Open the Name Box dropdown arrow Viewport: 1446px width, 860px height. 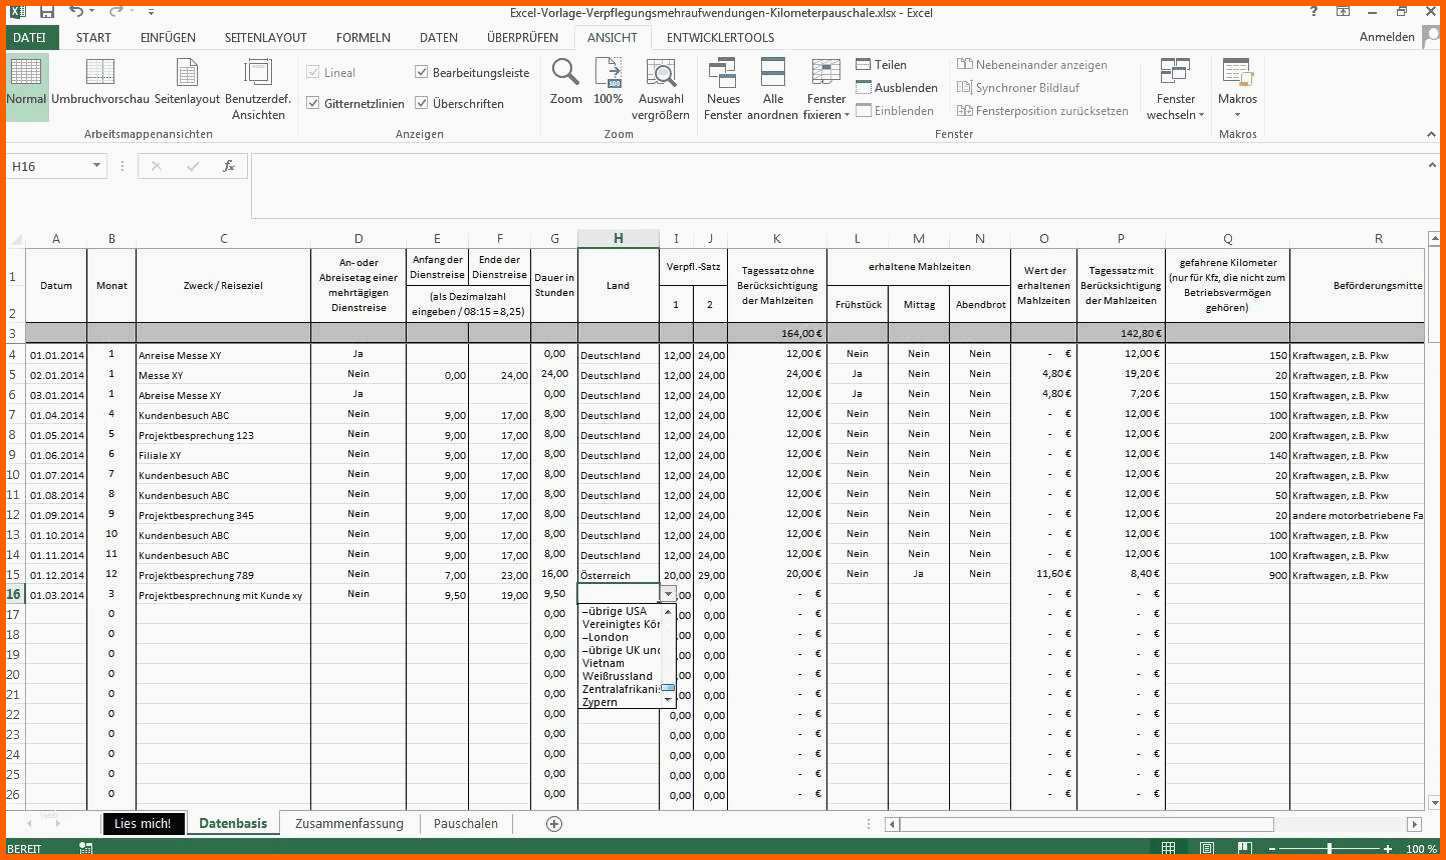pos(97,166)
